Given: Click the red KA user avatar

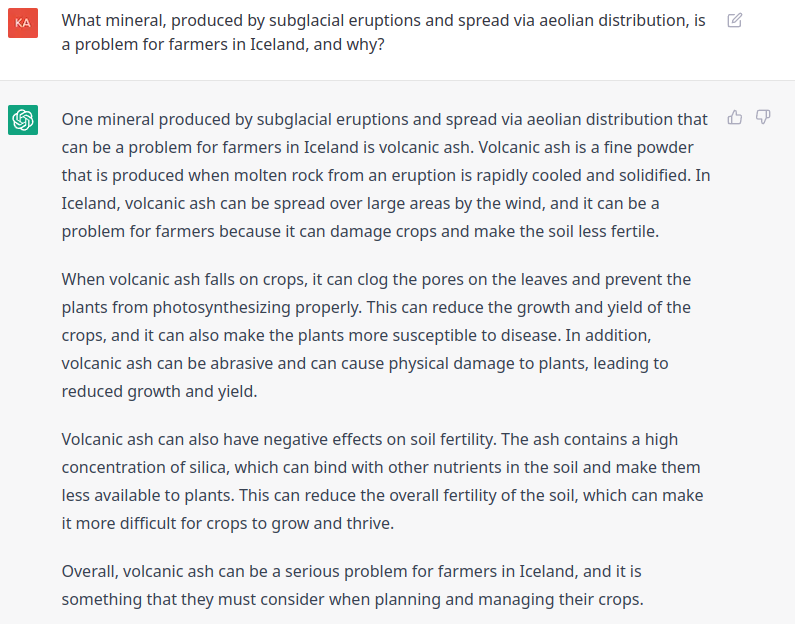Looking at the screenshot, I should click(x=23, y=23).
